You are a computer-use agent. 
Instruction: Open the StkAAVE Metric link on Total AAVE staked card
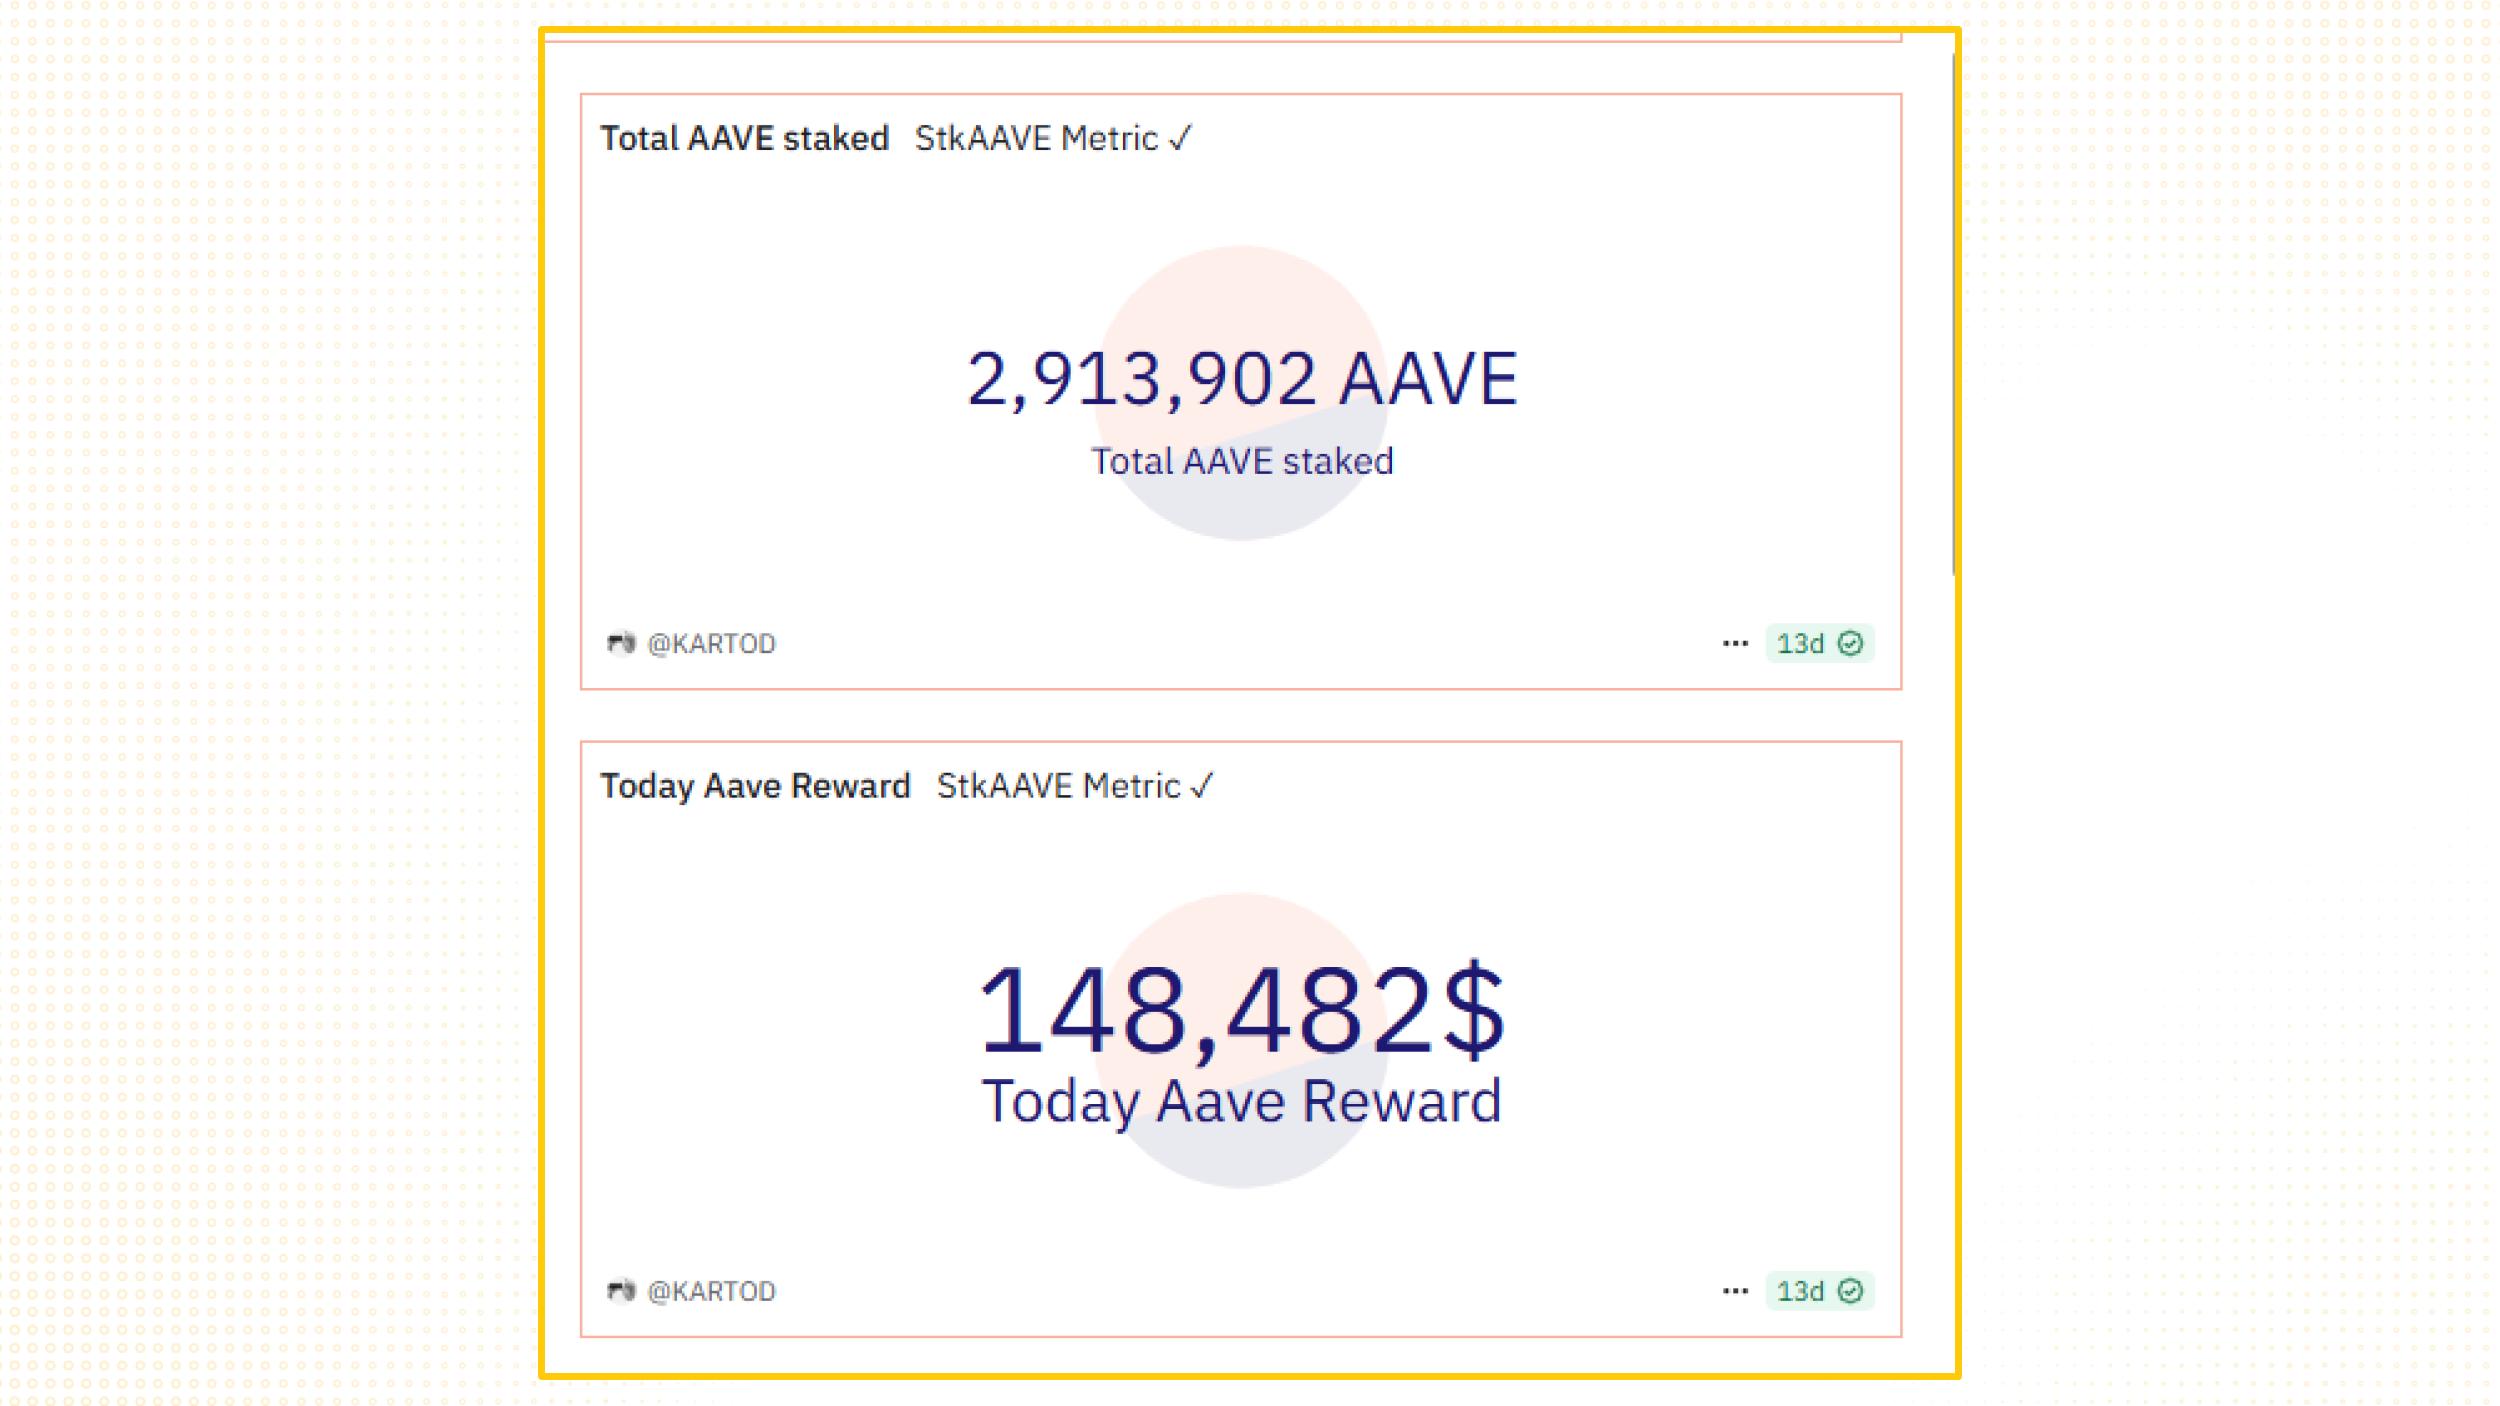(1036, 138)
